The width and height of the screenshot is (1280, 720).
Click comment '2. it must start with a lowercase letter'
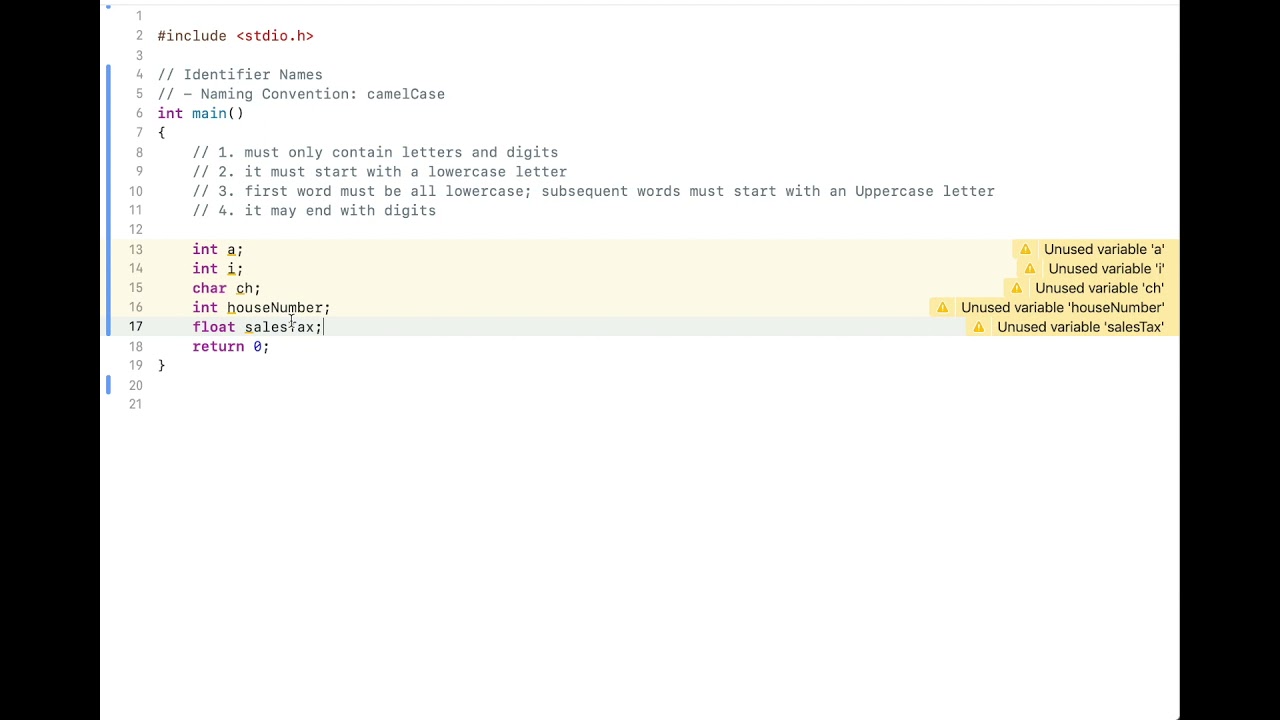pos(380,172)
